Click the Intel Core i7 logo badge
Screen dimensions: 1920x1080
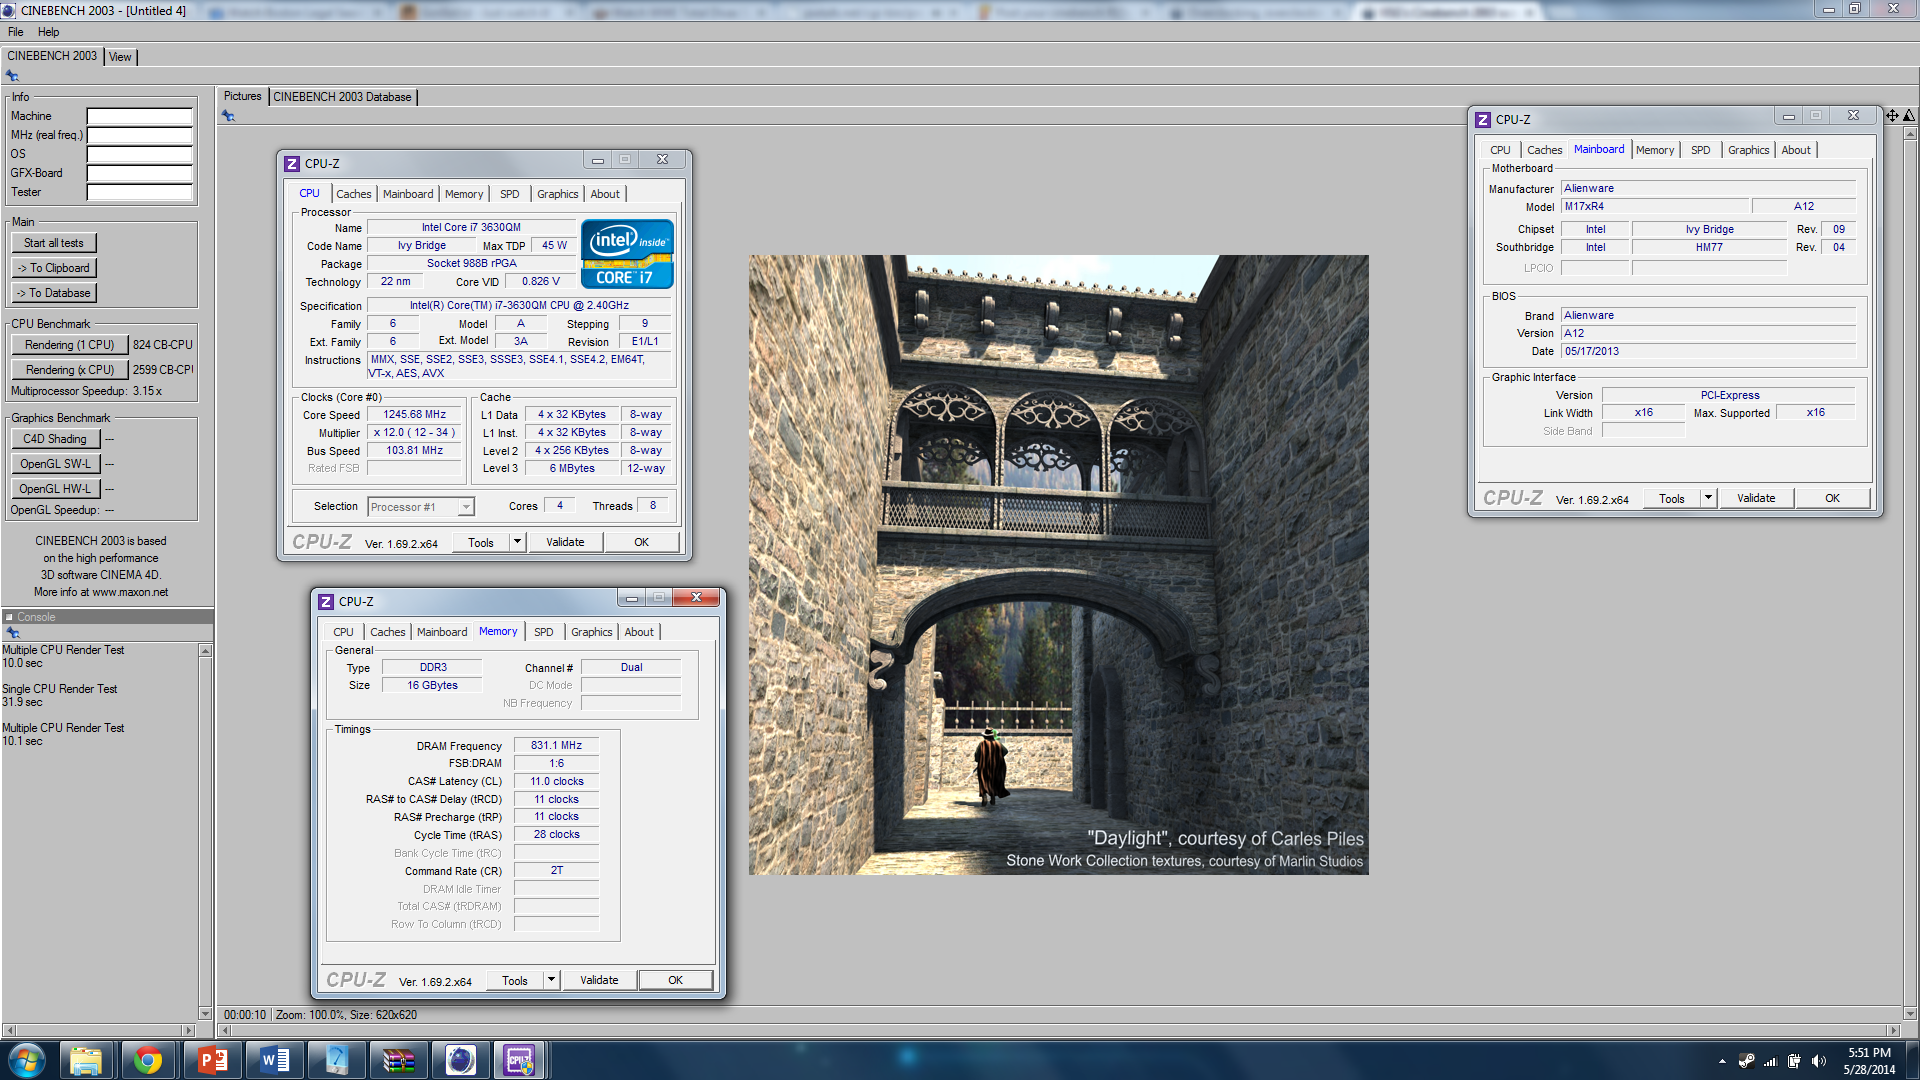pyautogui.click(x=627, y=255)
